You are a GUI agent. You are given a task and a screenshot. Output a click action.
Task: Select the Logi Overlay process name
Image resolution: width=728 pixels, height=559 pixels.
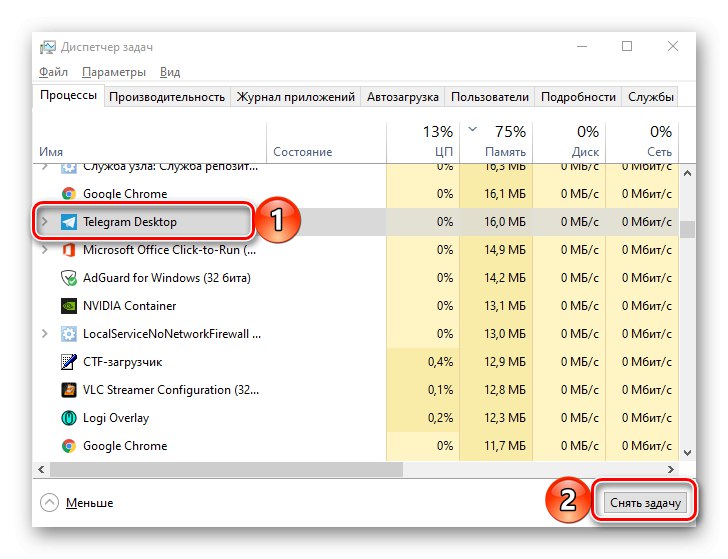pos(116,418)
